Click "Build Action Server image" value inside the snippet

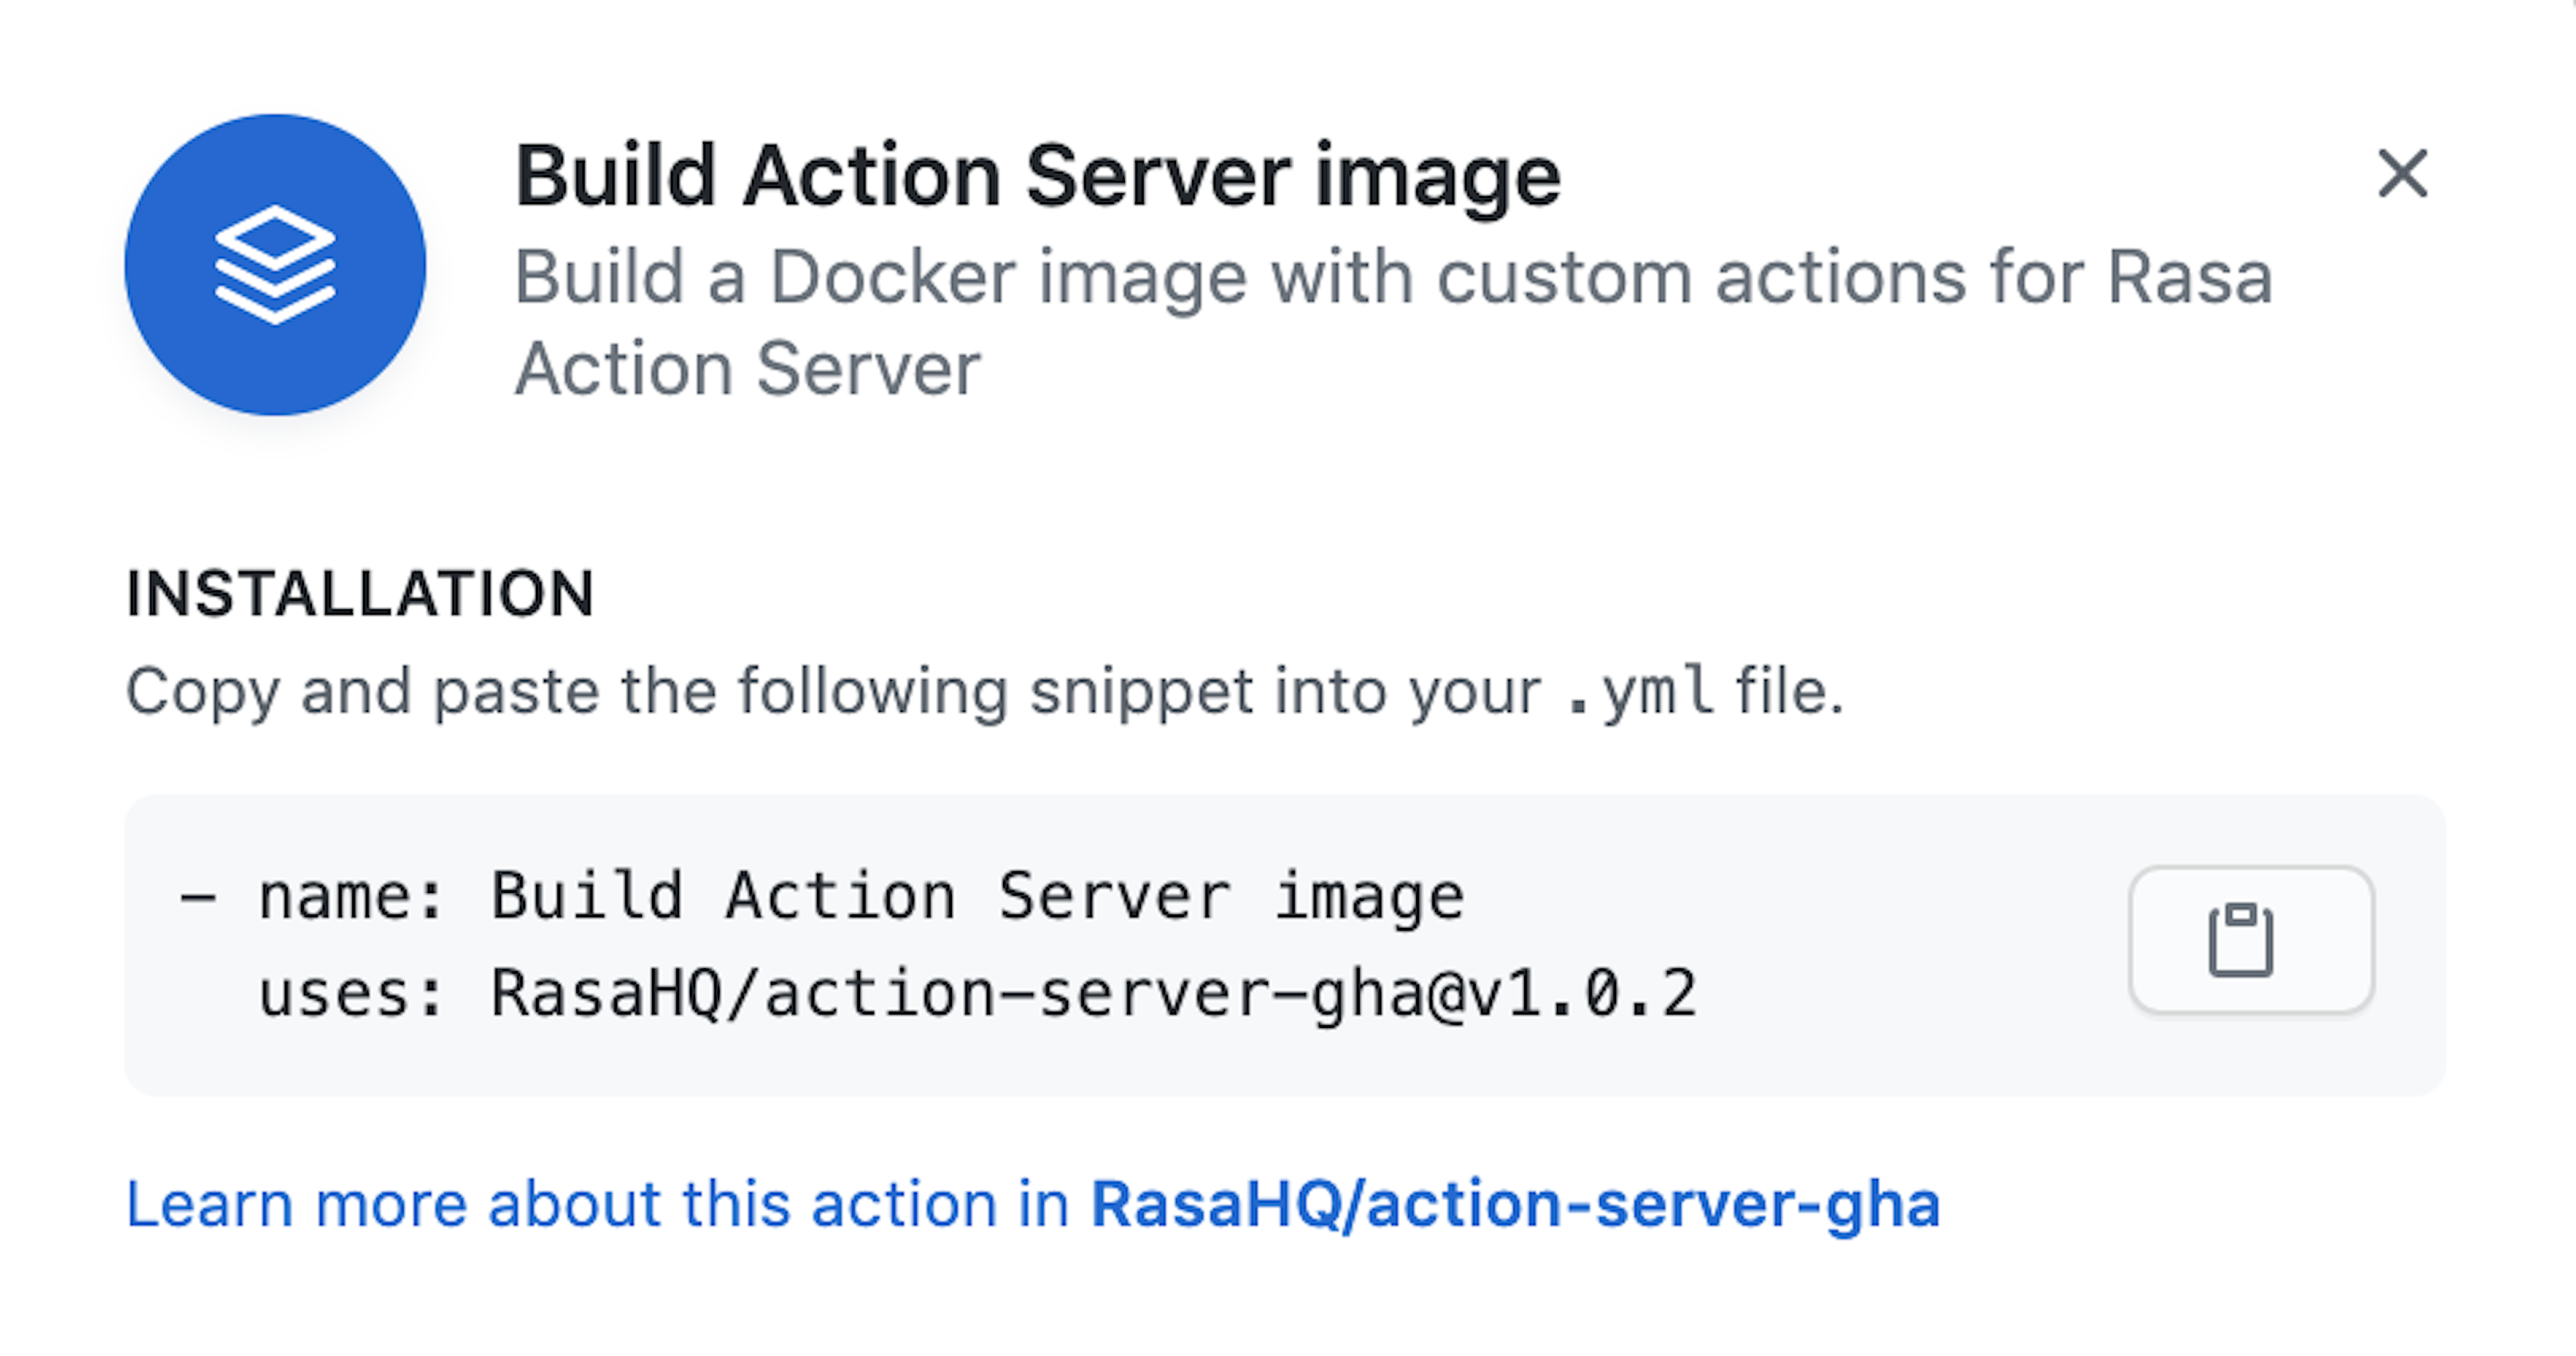point(977,896)
